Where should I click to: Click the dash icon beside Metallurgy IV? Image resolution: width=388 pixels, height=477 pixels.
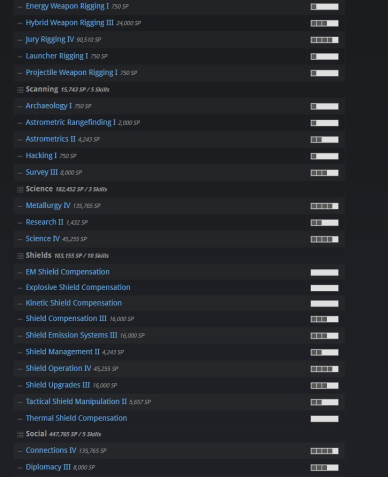click(x=20, y=206)
